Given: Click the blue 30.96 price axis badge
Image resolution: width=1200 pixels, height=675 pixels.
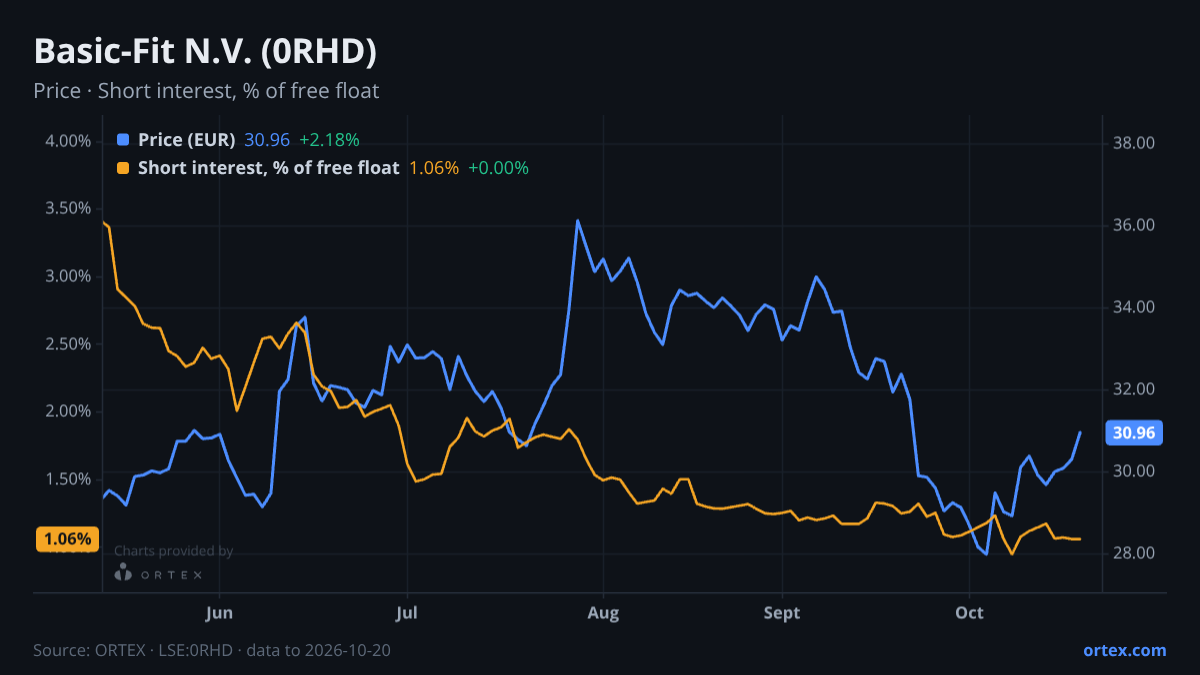Looking at the screenshot, I should tap(1134, 433).
